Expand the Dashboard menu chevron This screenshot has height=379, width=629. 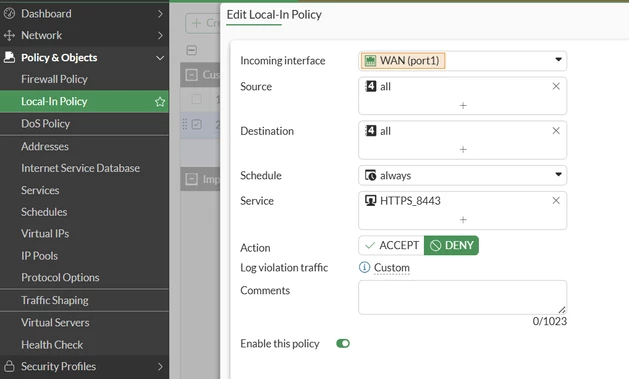(160, 14)
